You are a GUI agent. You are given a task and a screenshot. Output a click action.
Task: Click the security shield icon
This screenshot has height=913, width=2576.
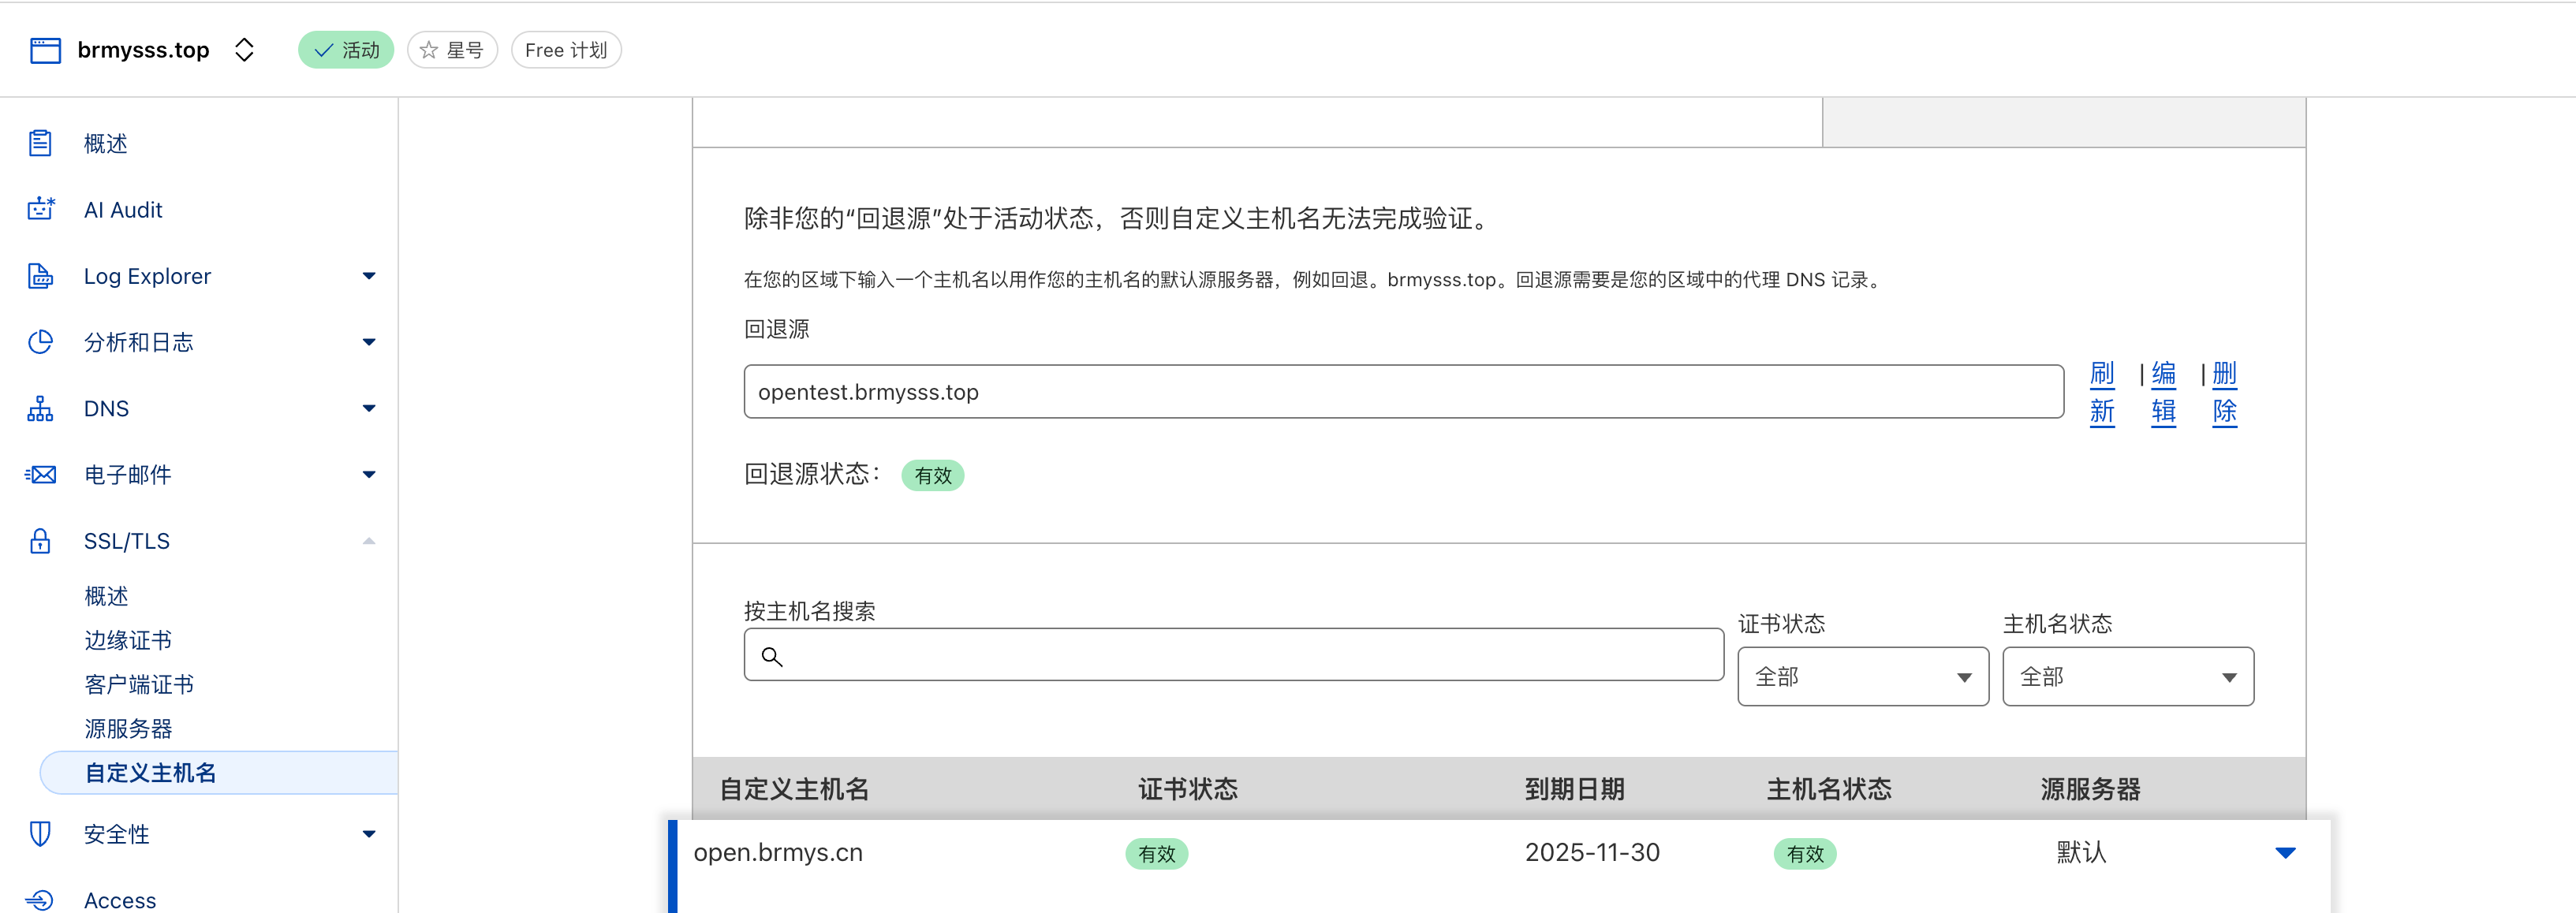(40, 834)
